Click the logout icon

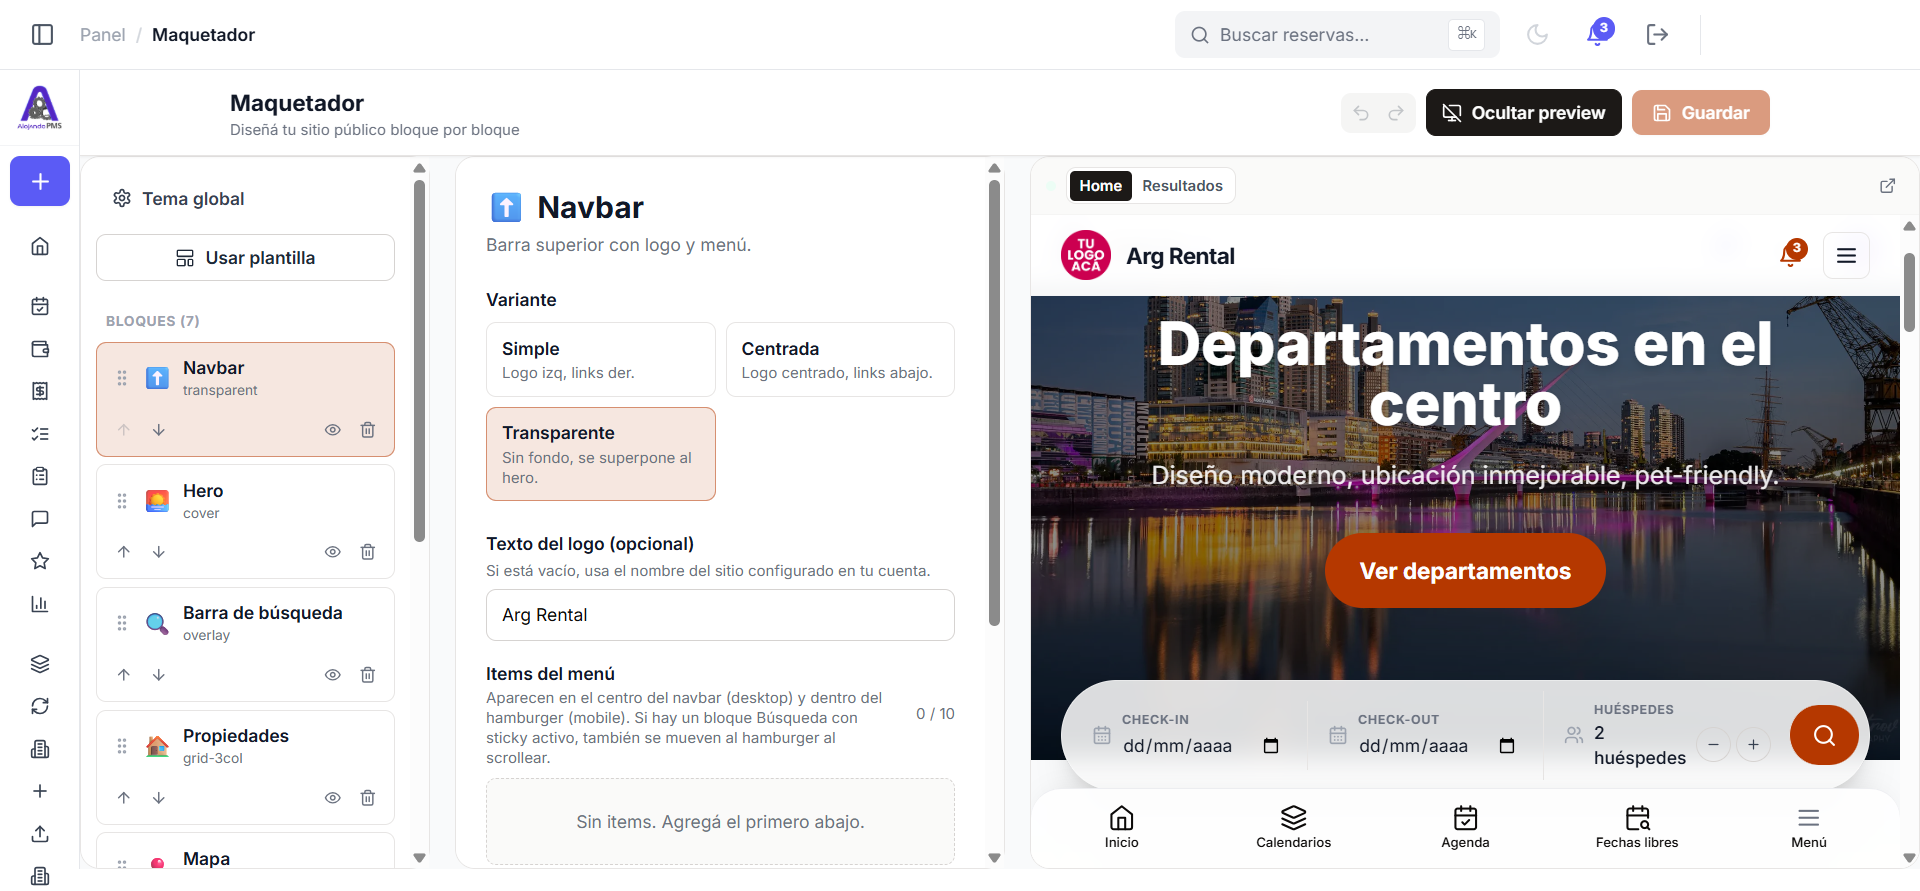pyautogui.click(x=1657, y=35)
